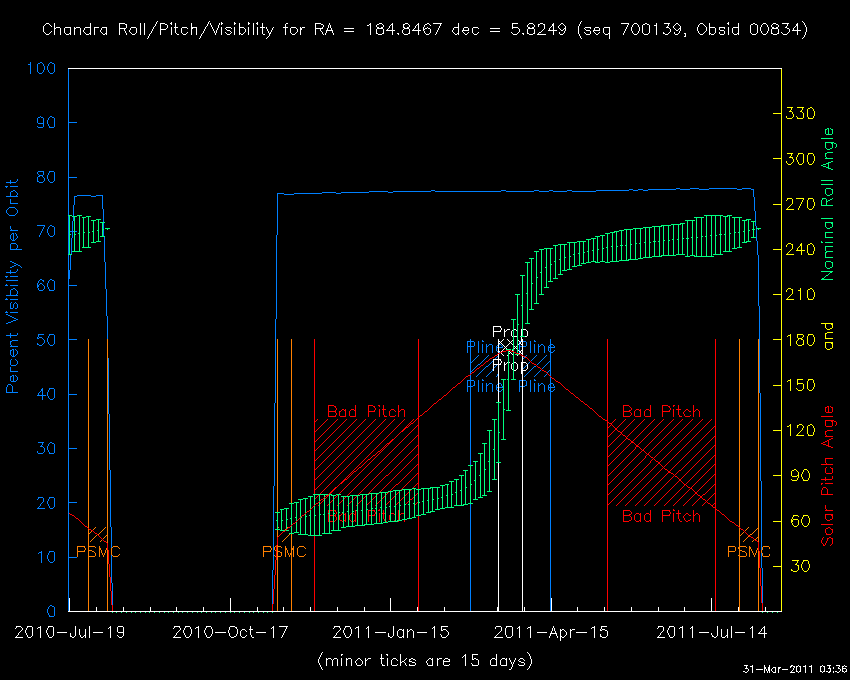850x680 pixels.
Task: Click the rightmost PSMC label
Action: [x=749, y=552]
